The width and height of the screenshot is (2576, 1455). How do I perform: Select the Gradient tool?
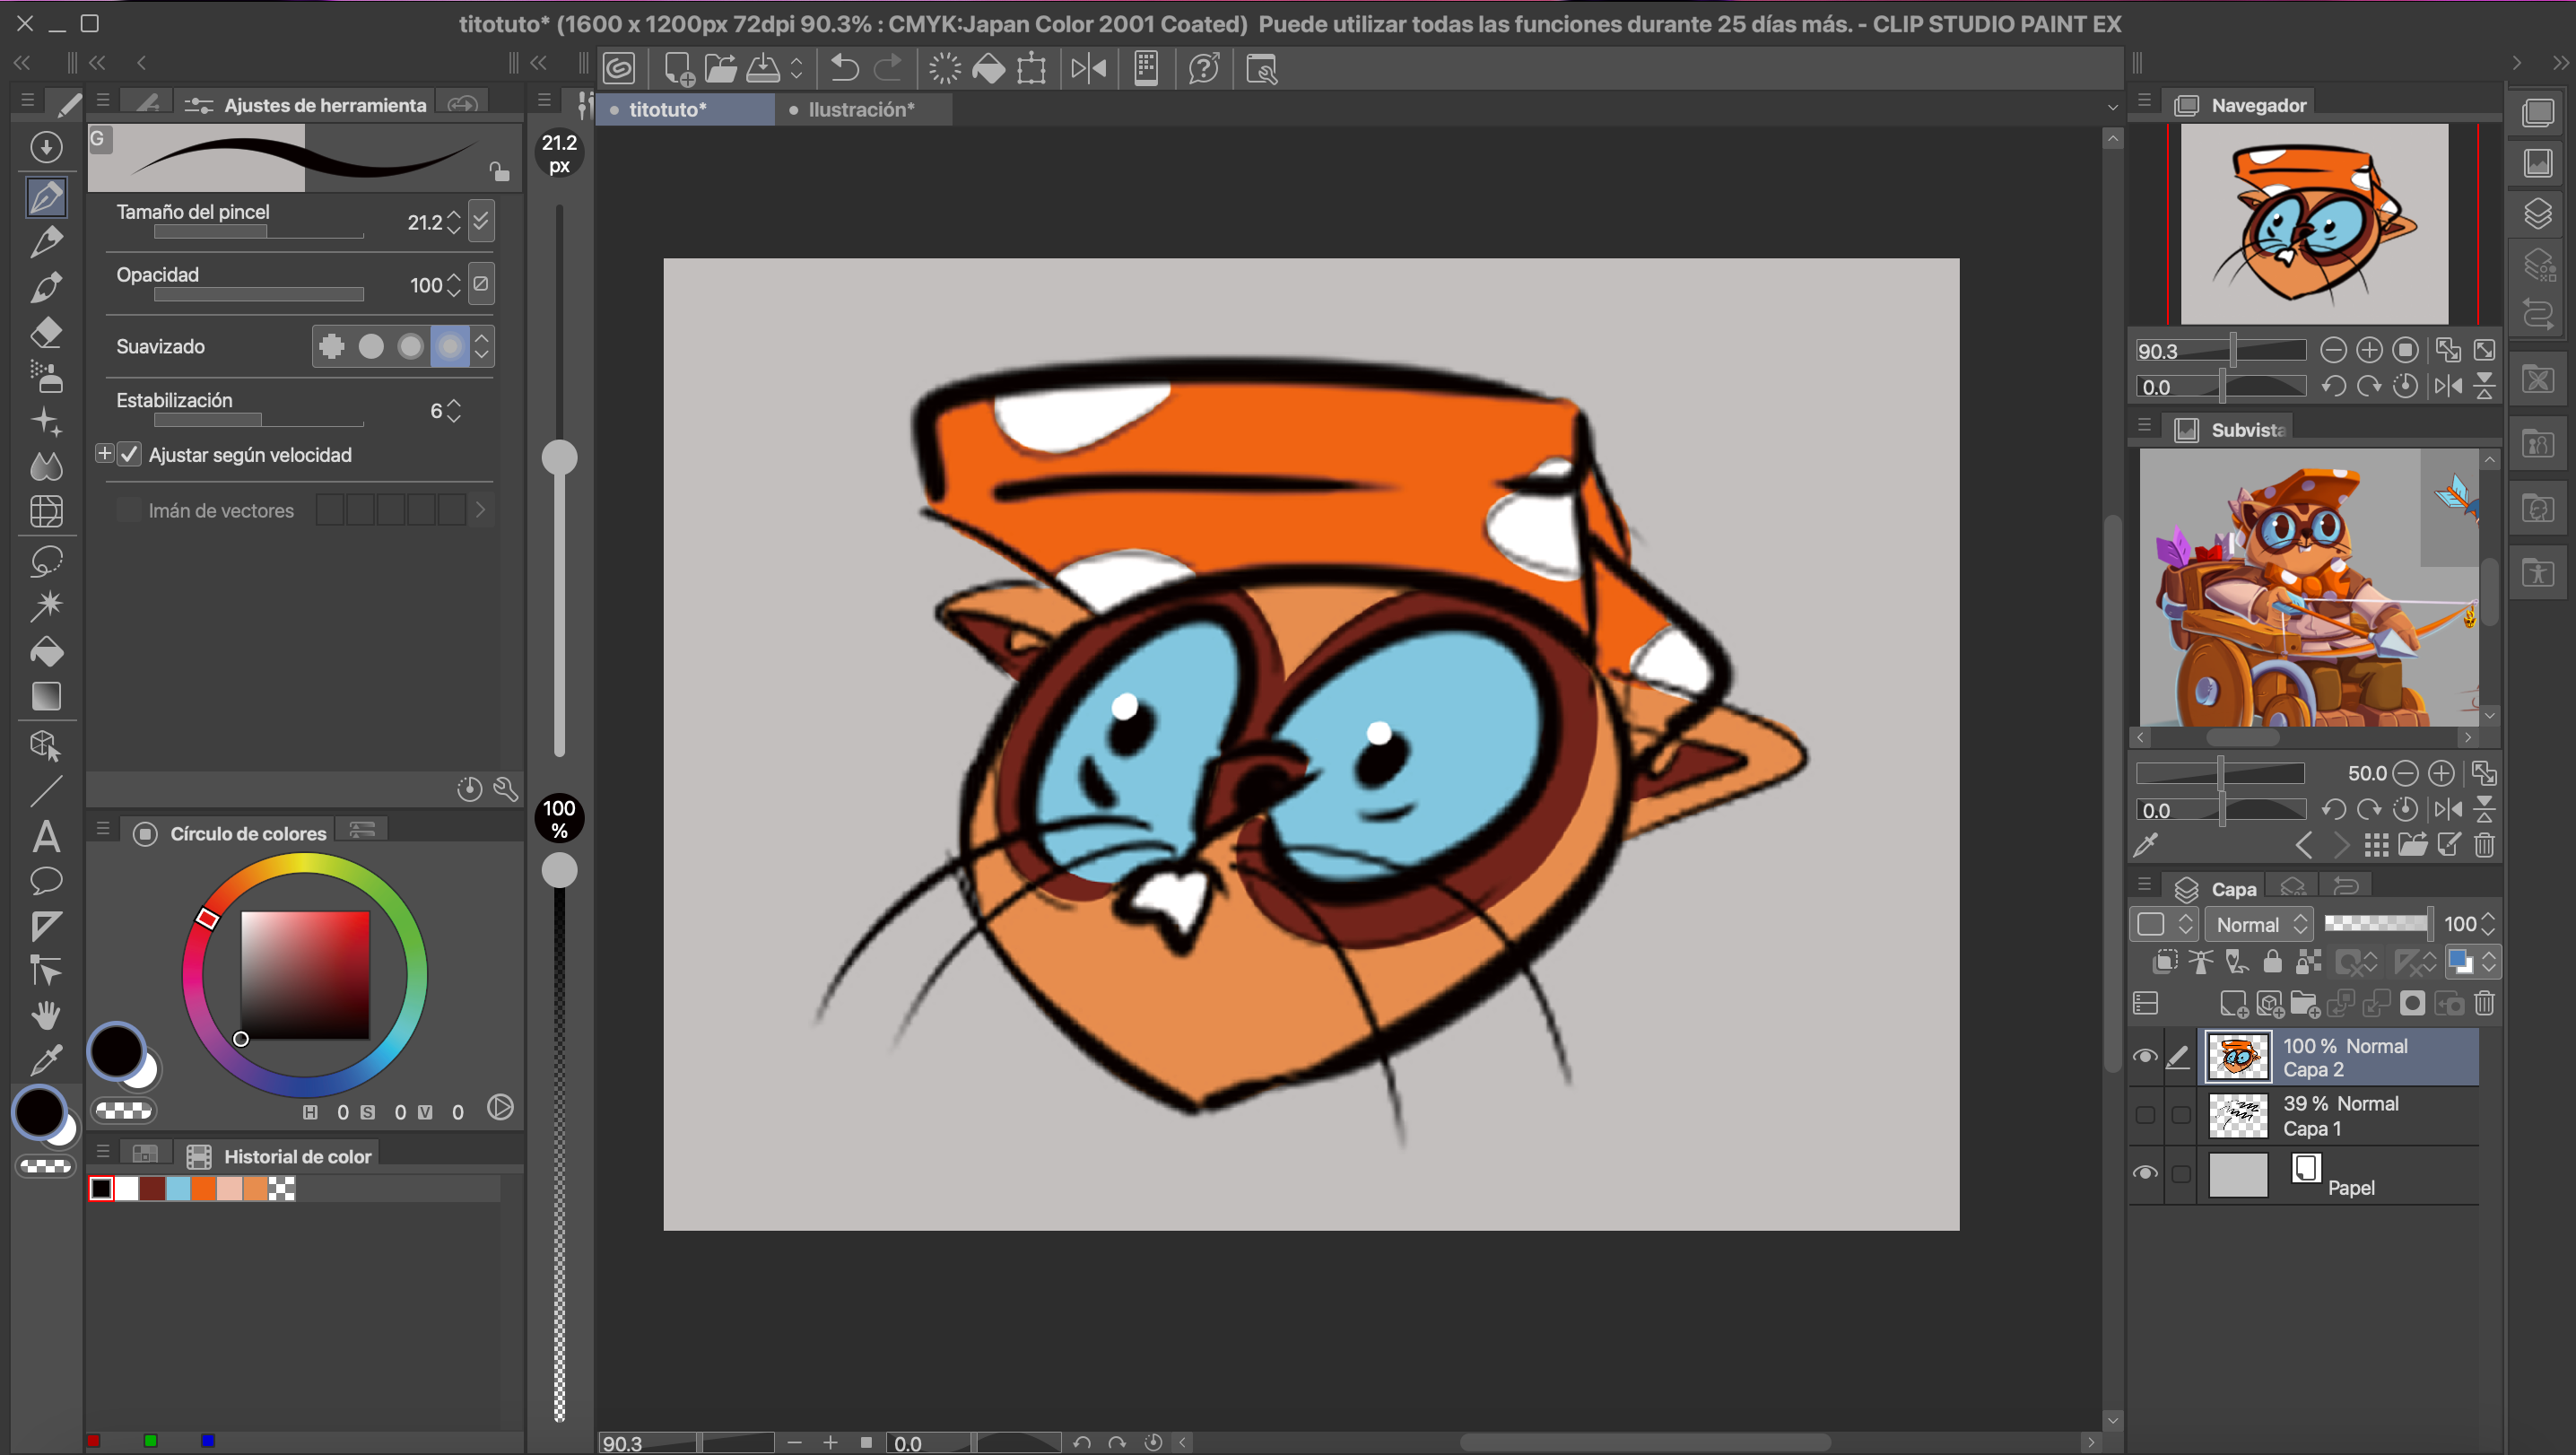(x=46, y=696)
